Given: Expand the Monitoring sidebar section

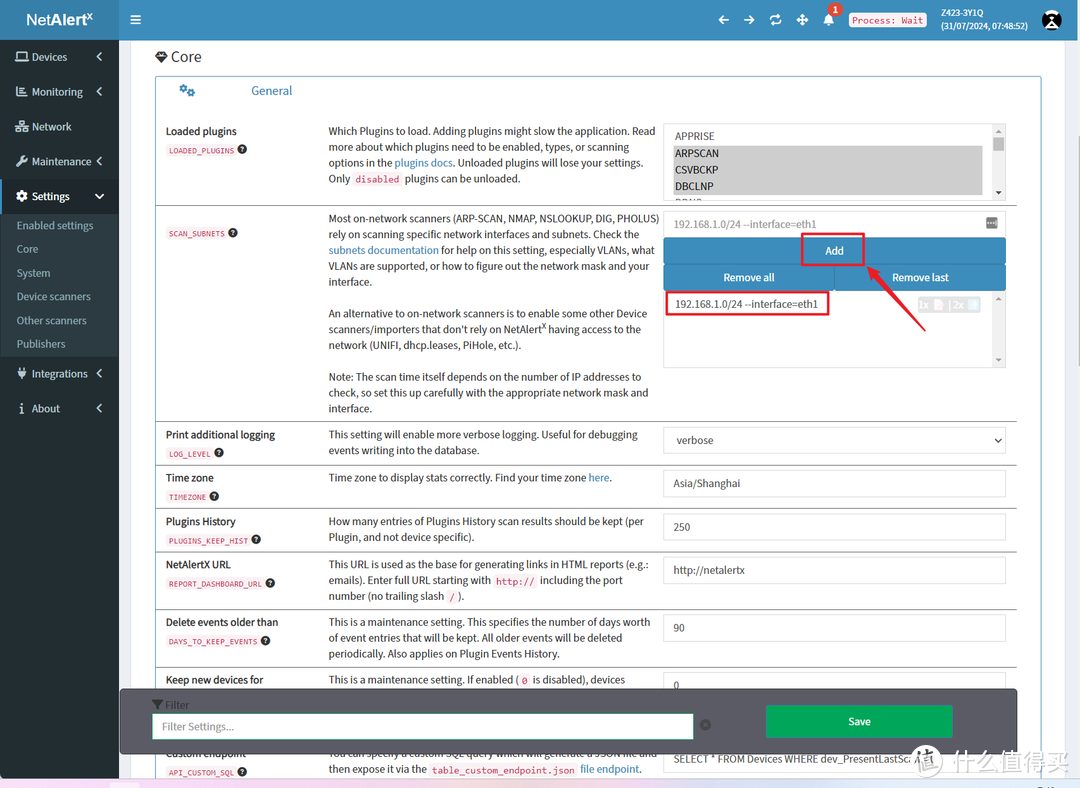Looking at the screenshot, I should tap(59, 92).
